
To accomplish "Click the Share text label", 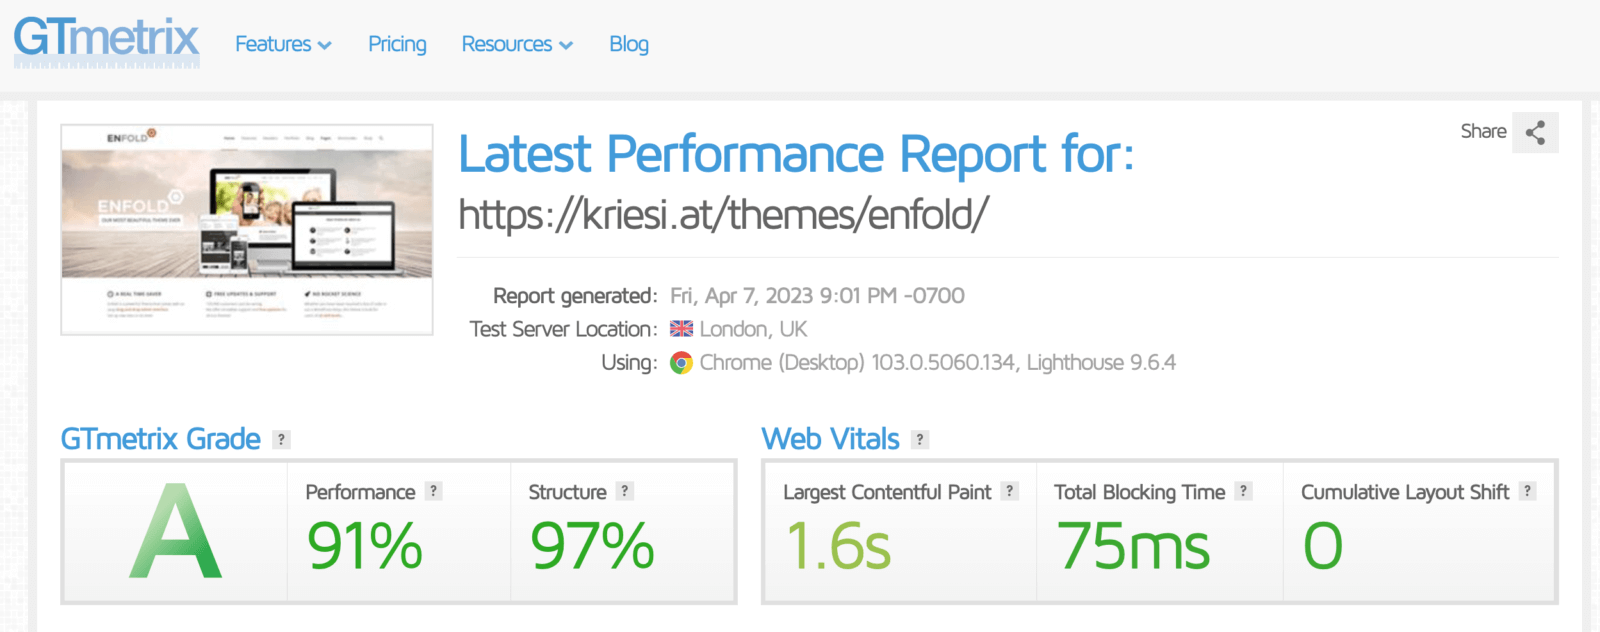I will [x=1483, y=131].
